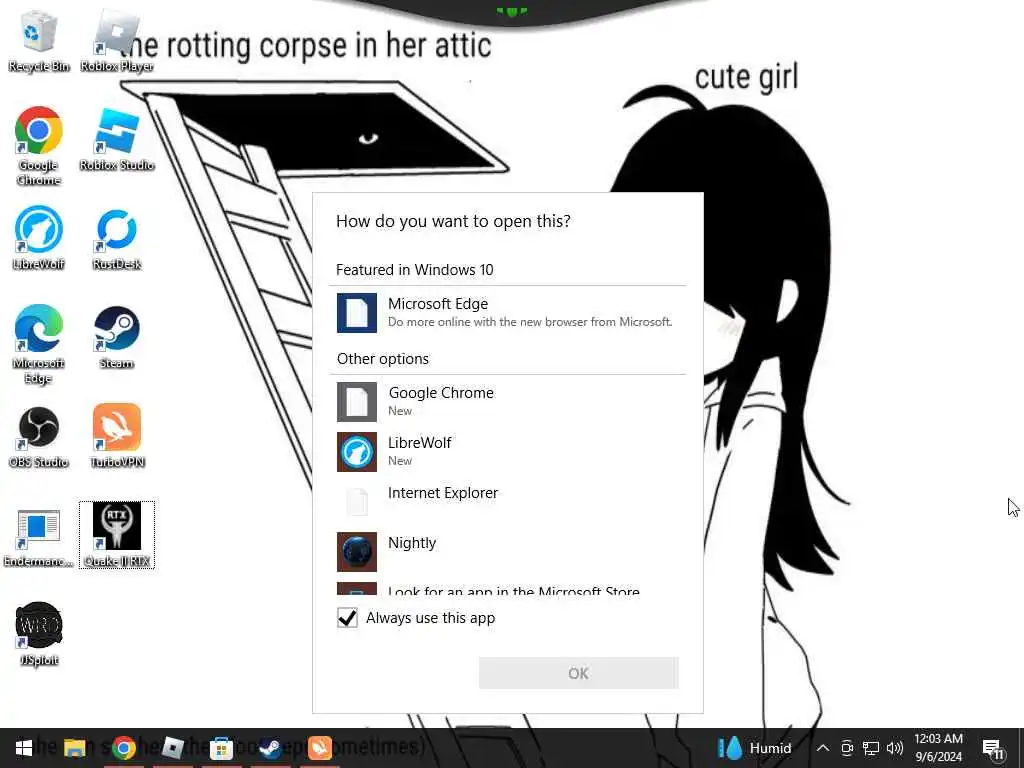Open Roblox from the taskbar
This screenshot has height=768, width=1024.
(172, 748)
